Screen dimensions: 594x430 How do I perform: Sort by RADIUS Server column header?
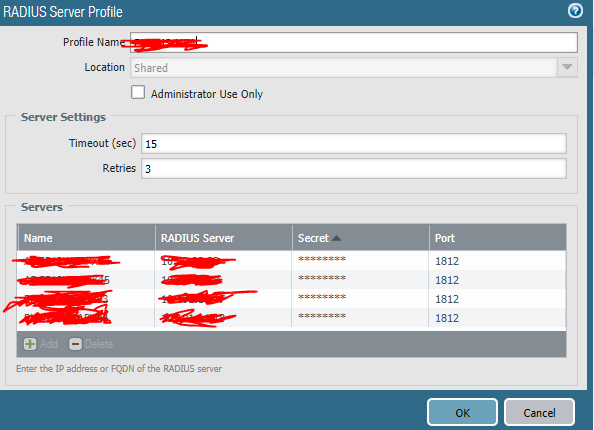224,238
